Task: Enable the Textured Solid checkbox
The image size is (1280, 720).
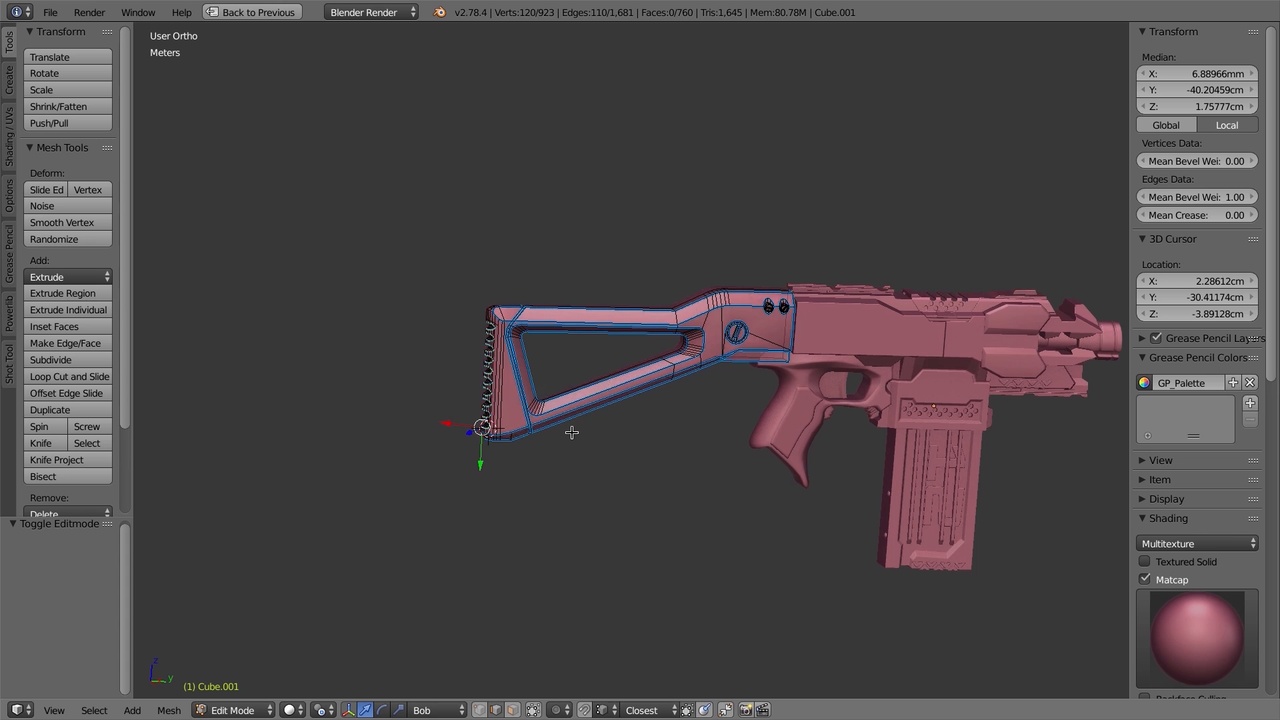Action: pyautogui.click(x=1145, y=562)
